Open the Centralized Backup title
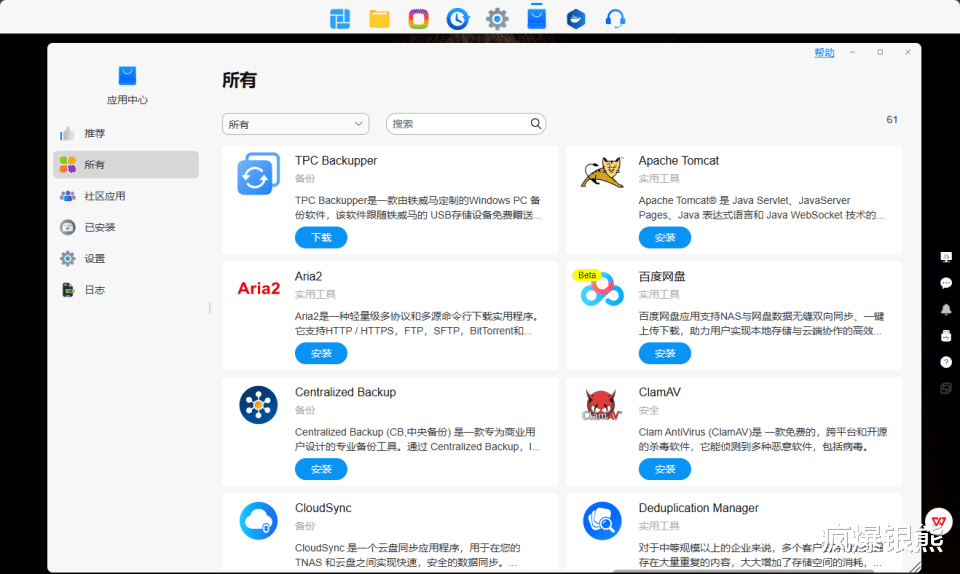This screenshot has width=960, height=574. 345,392
